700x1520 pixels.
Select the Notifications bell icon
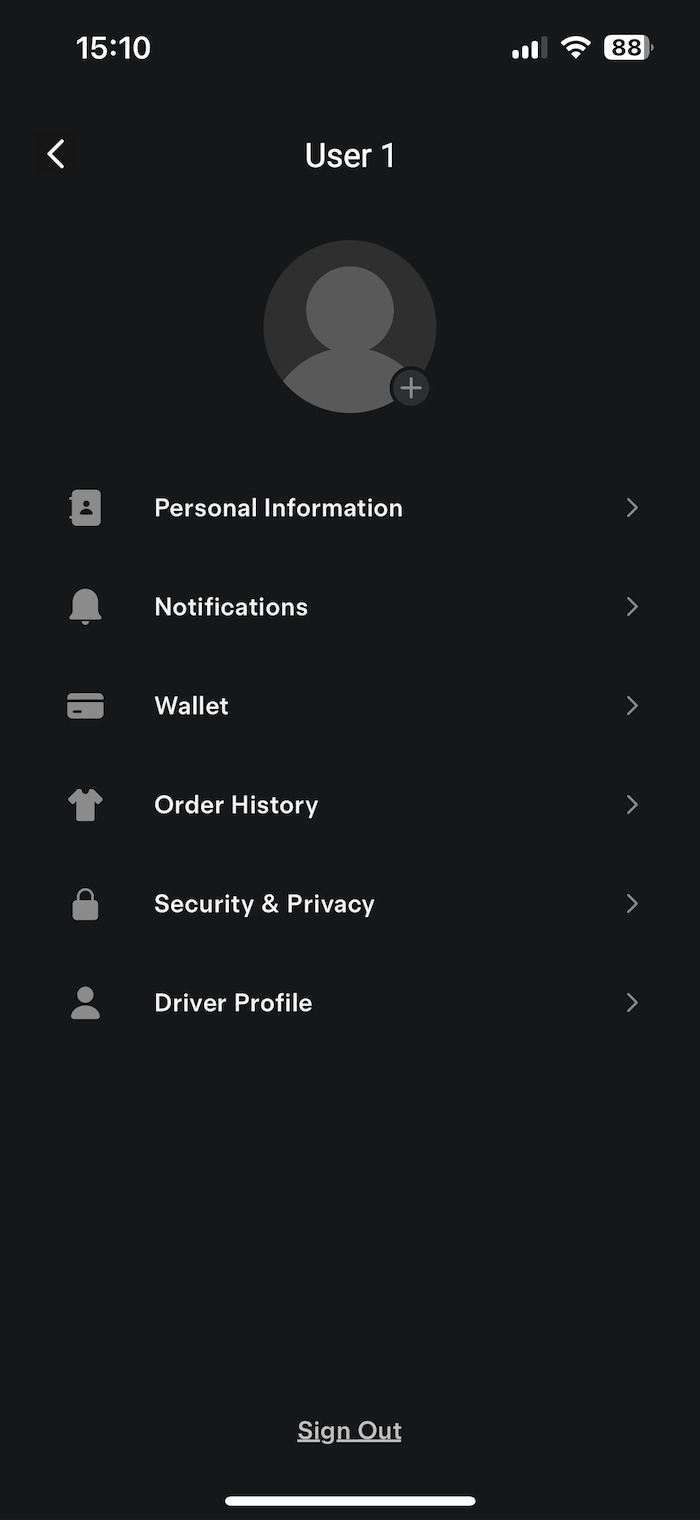[85, 606]
